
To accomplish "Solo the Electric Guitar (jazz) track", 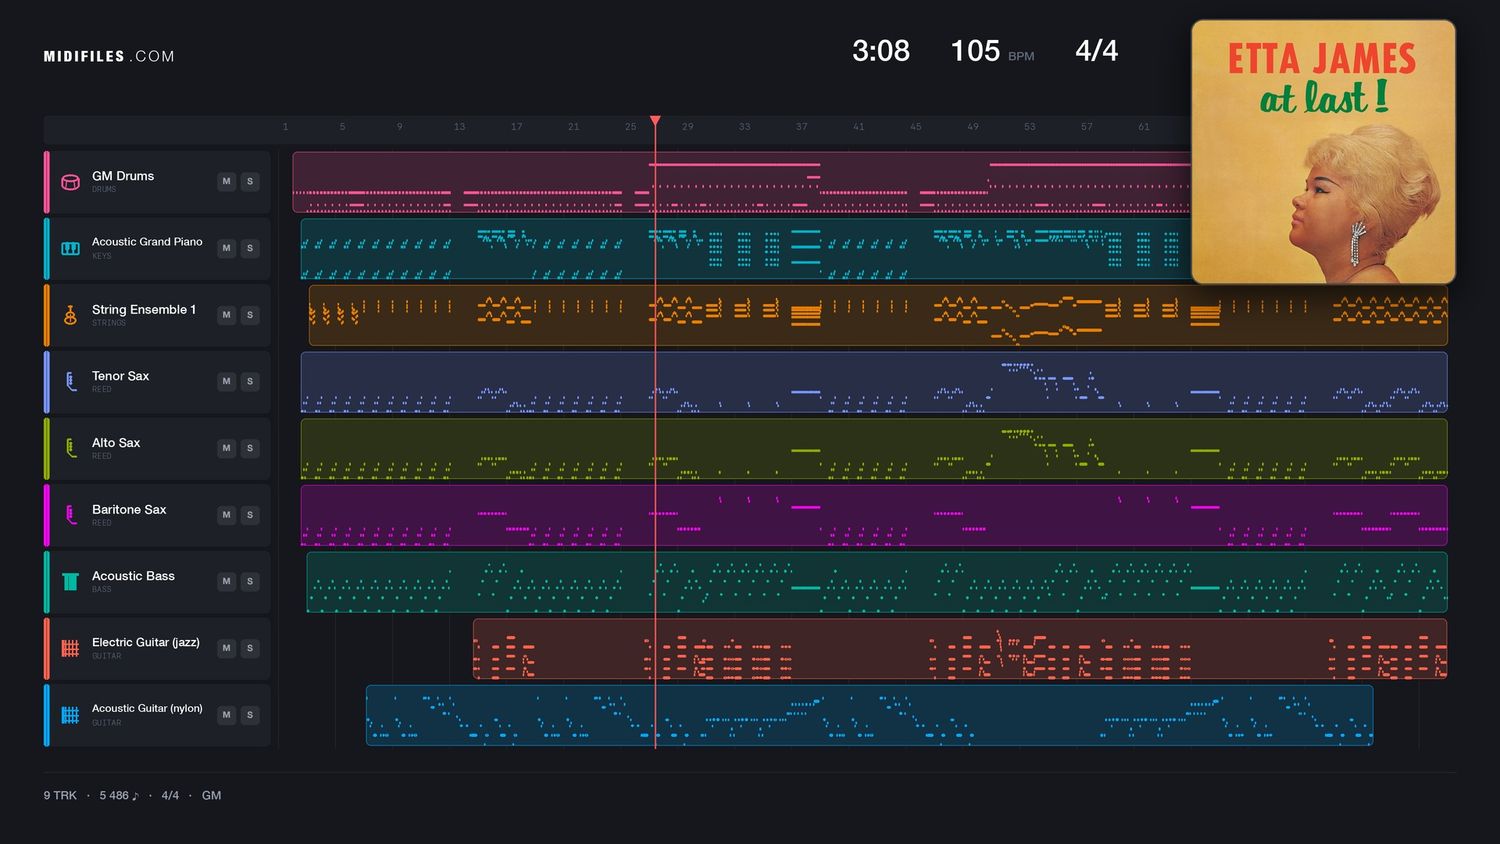I will tap(250, 648).
